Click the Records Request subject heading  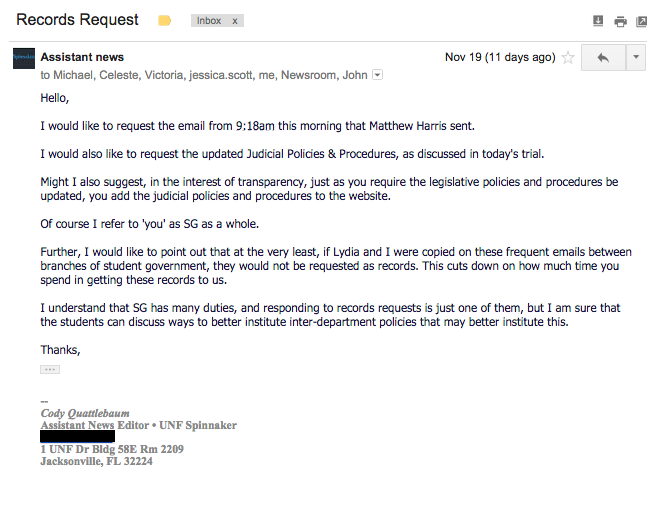pyautogui.click(x=77, y=20)
